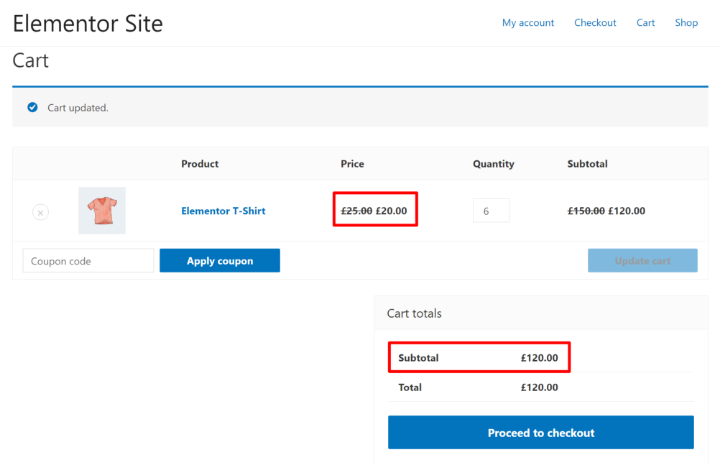Open Checkout from the top navigation

coord(595,23)
